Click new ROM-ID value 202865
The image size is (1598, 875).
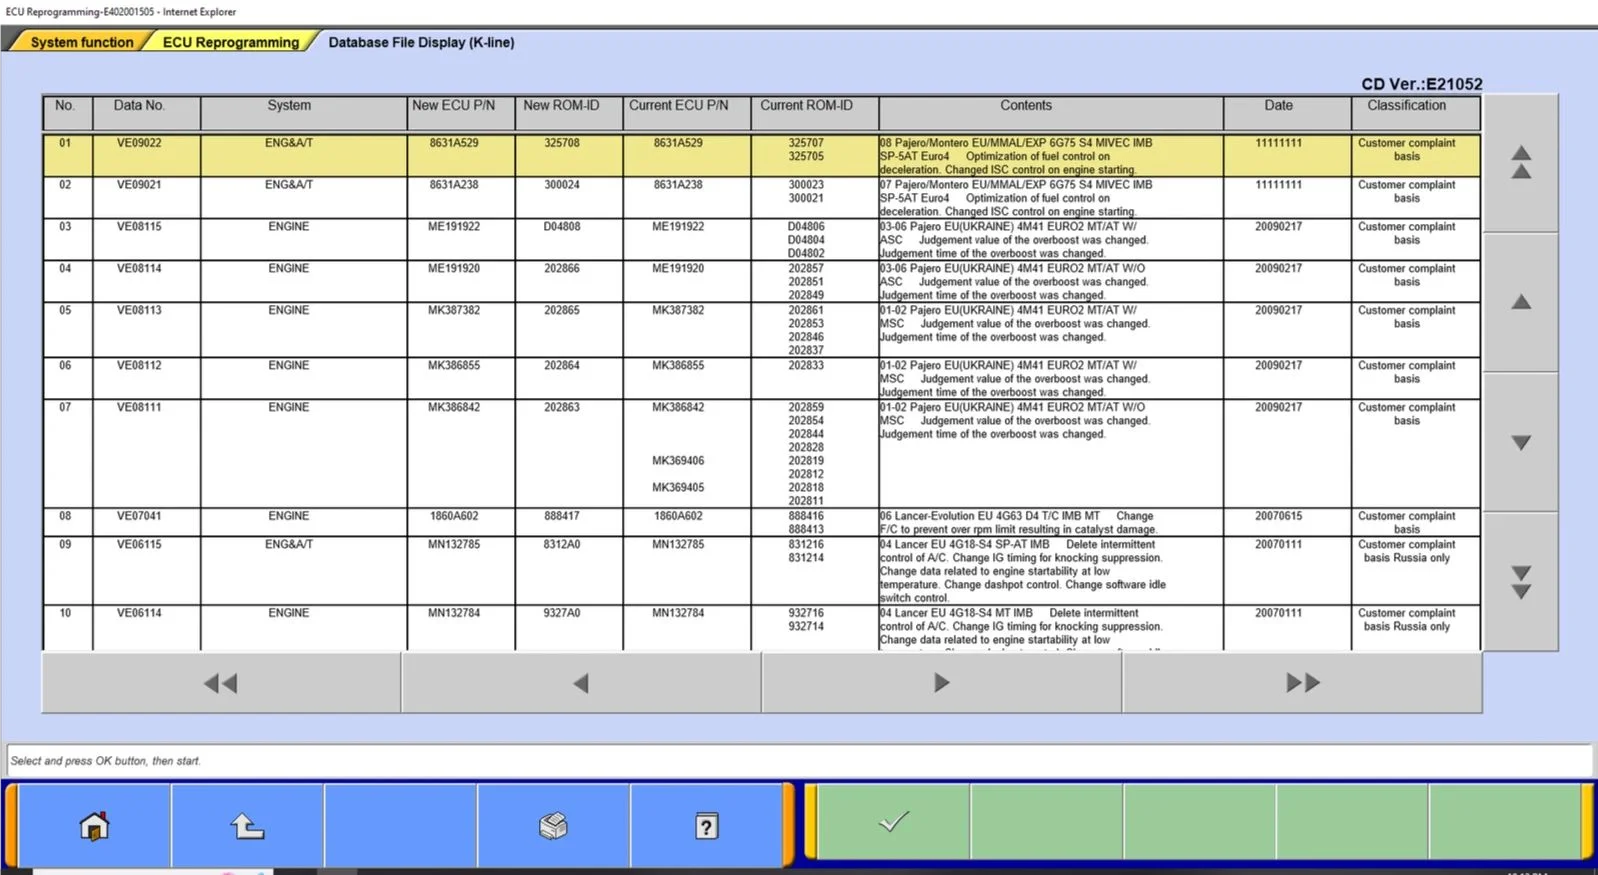tap(562, 311)
